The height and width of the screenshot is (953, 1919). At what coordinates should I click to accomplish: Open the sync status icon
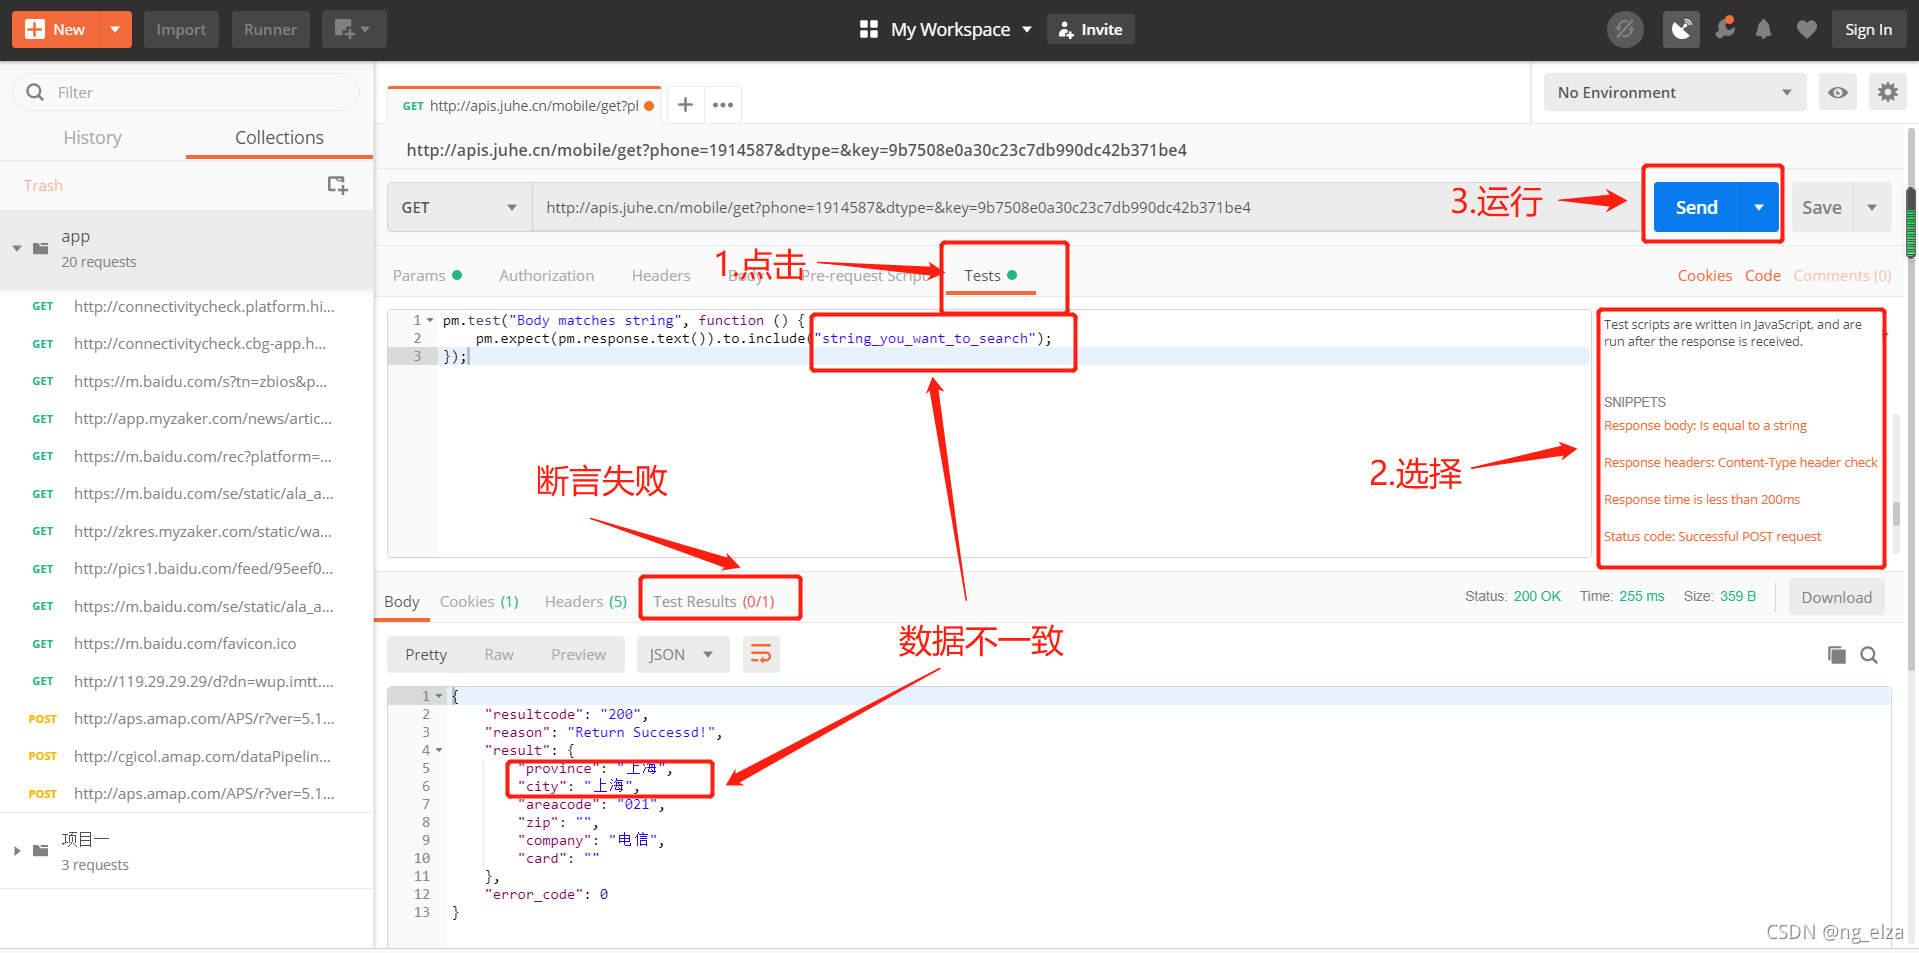(1625, 30)
